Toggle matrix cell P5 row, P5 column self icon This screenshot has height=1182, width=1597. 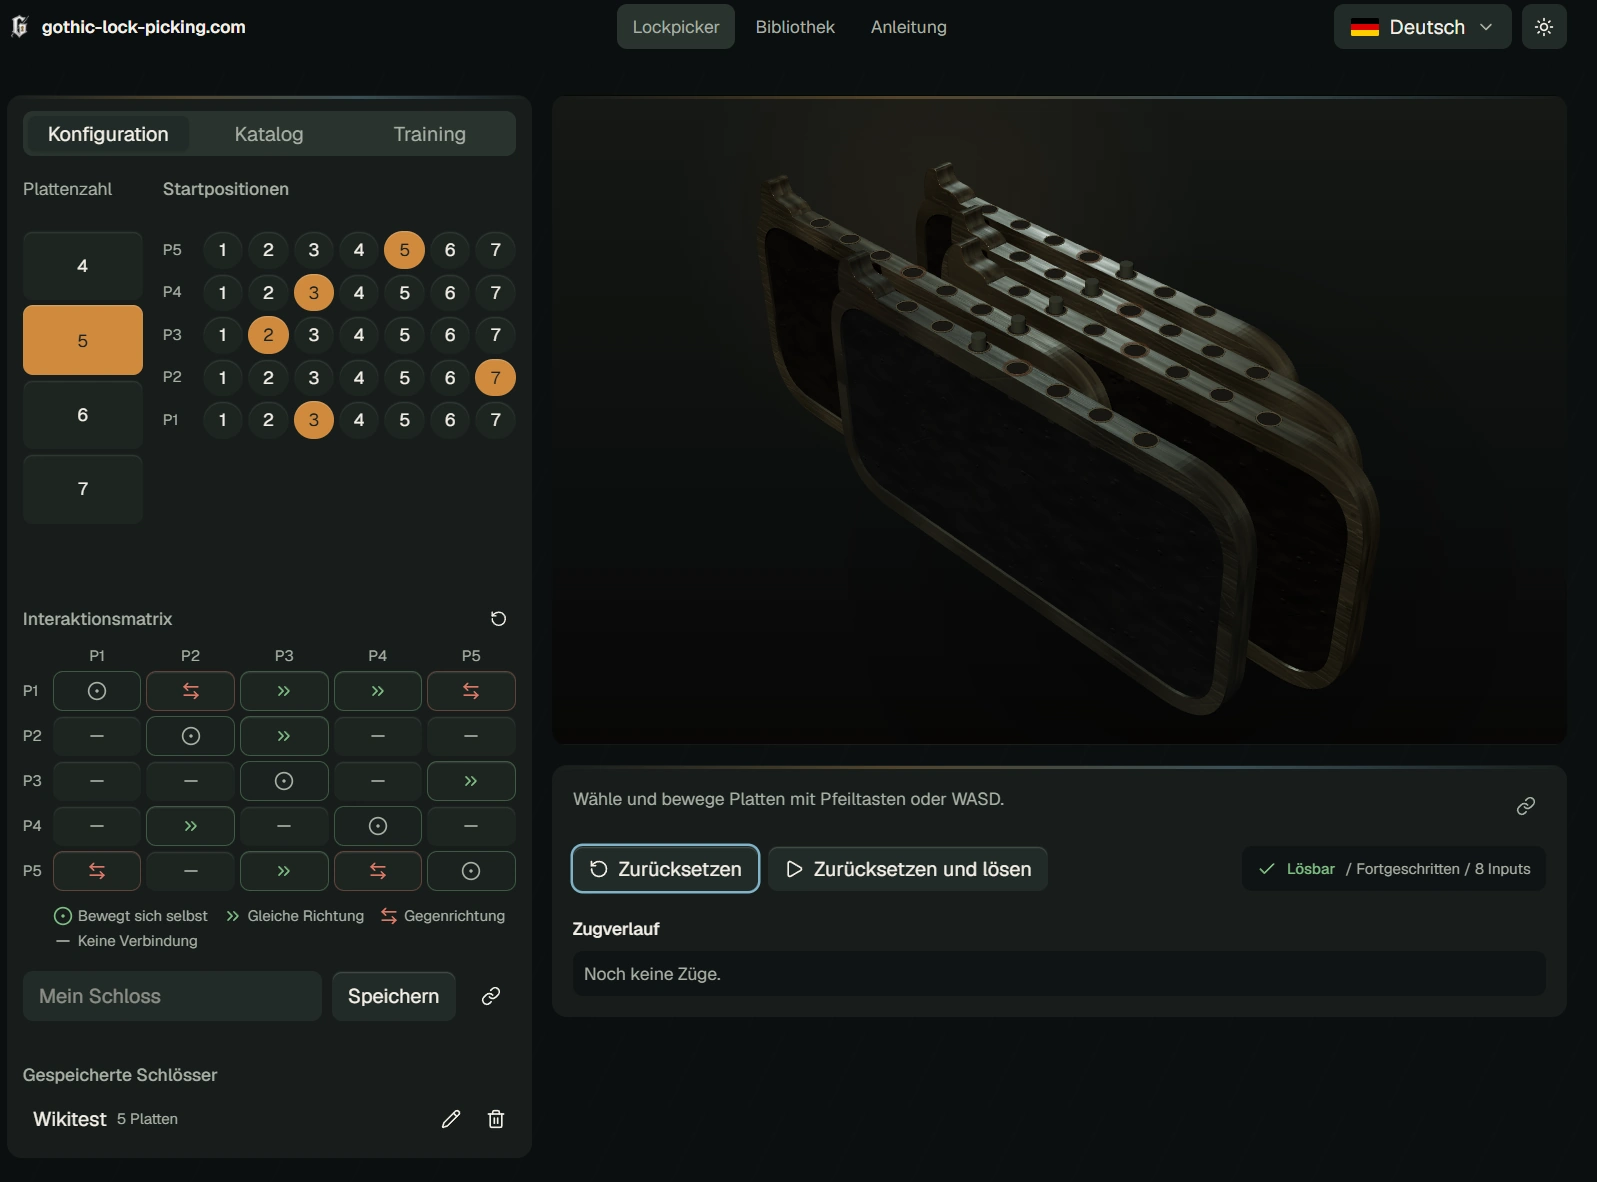[x=471, y=871]
